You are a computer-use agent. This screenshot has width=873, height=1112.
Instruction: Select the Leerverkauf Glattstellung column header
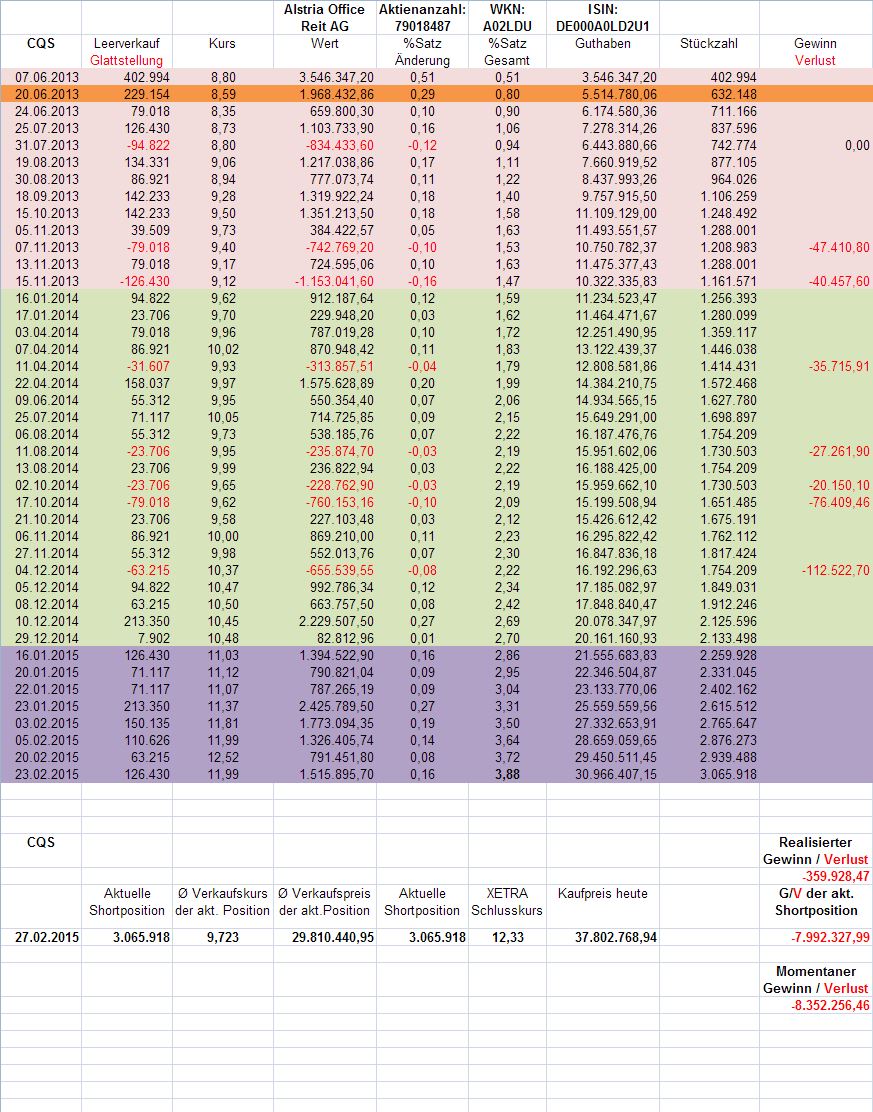pos(126,52)
